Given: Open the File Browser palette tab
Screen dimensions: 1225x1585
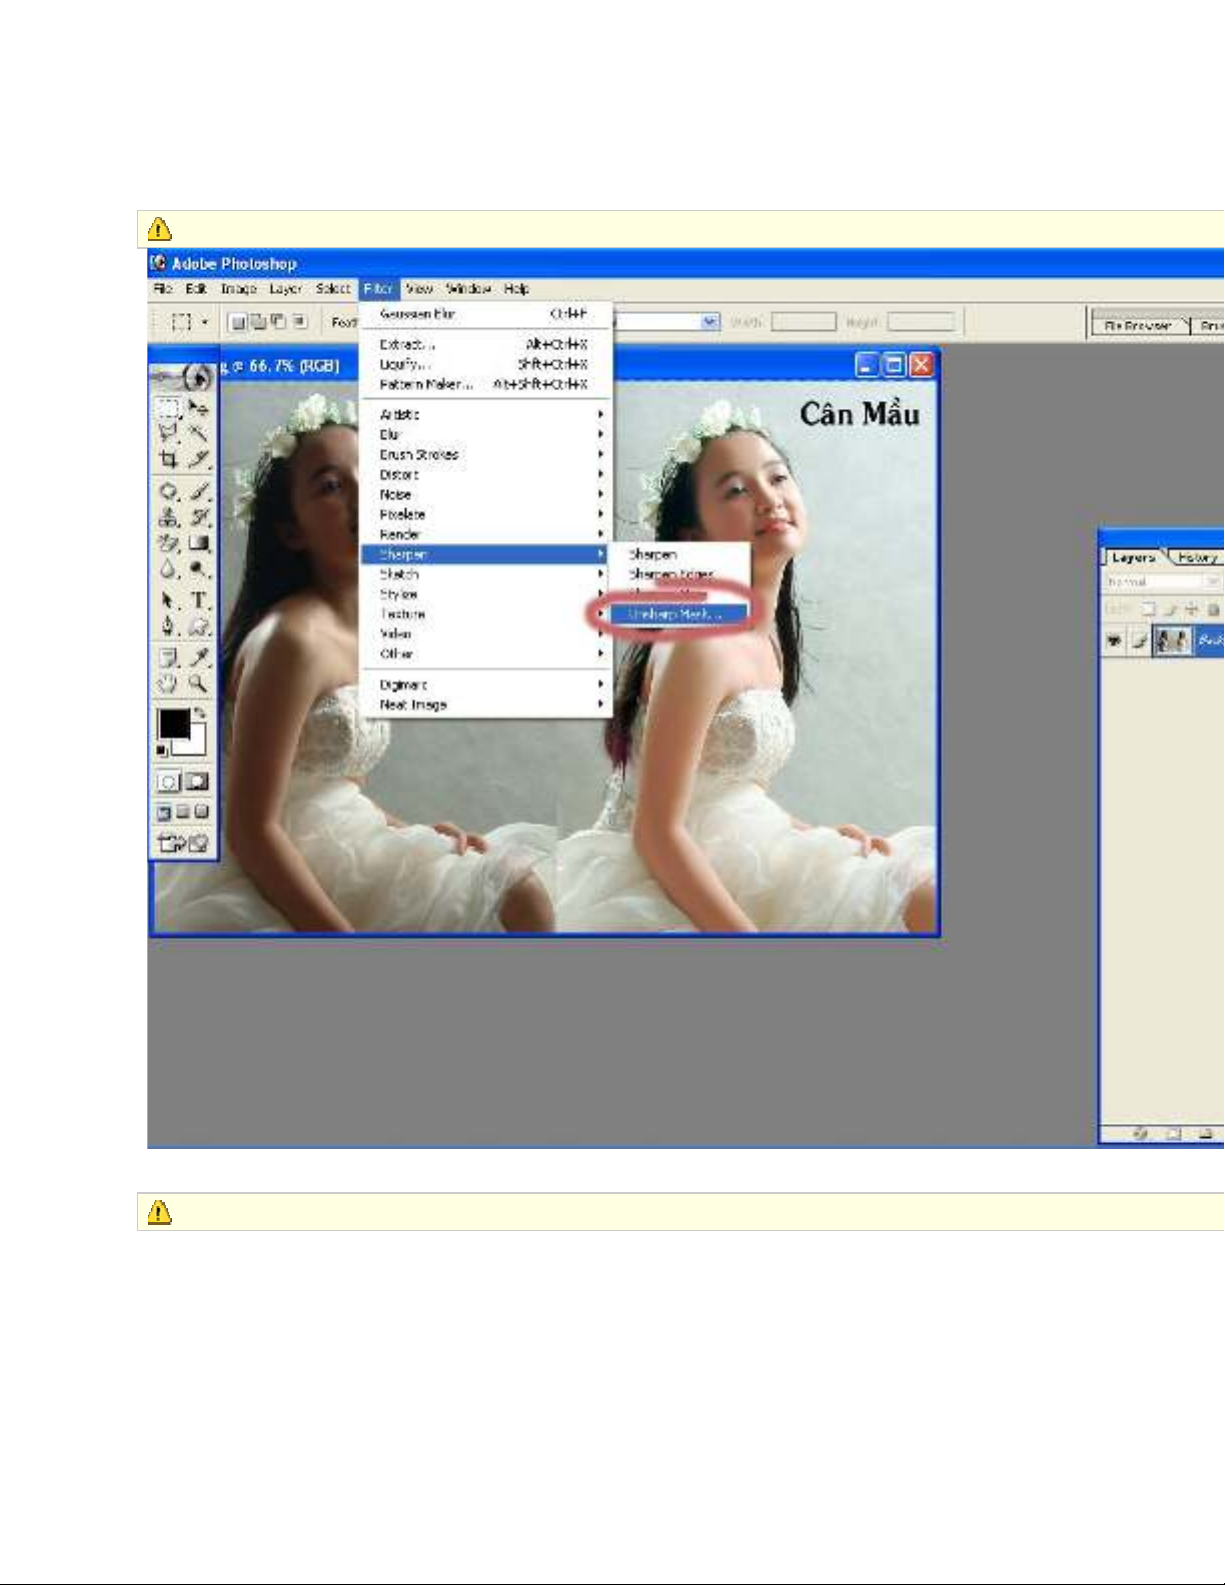Looking at the screenshot, I should click(x=1138, y=325).
